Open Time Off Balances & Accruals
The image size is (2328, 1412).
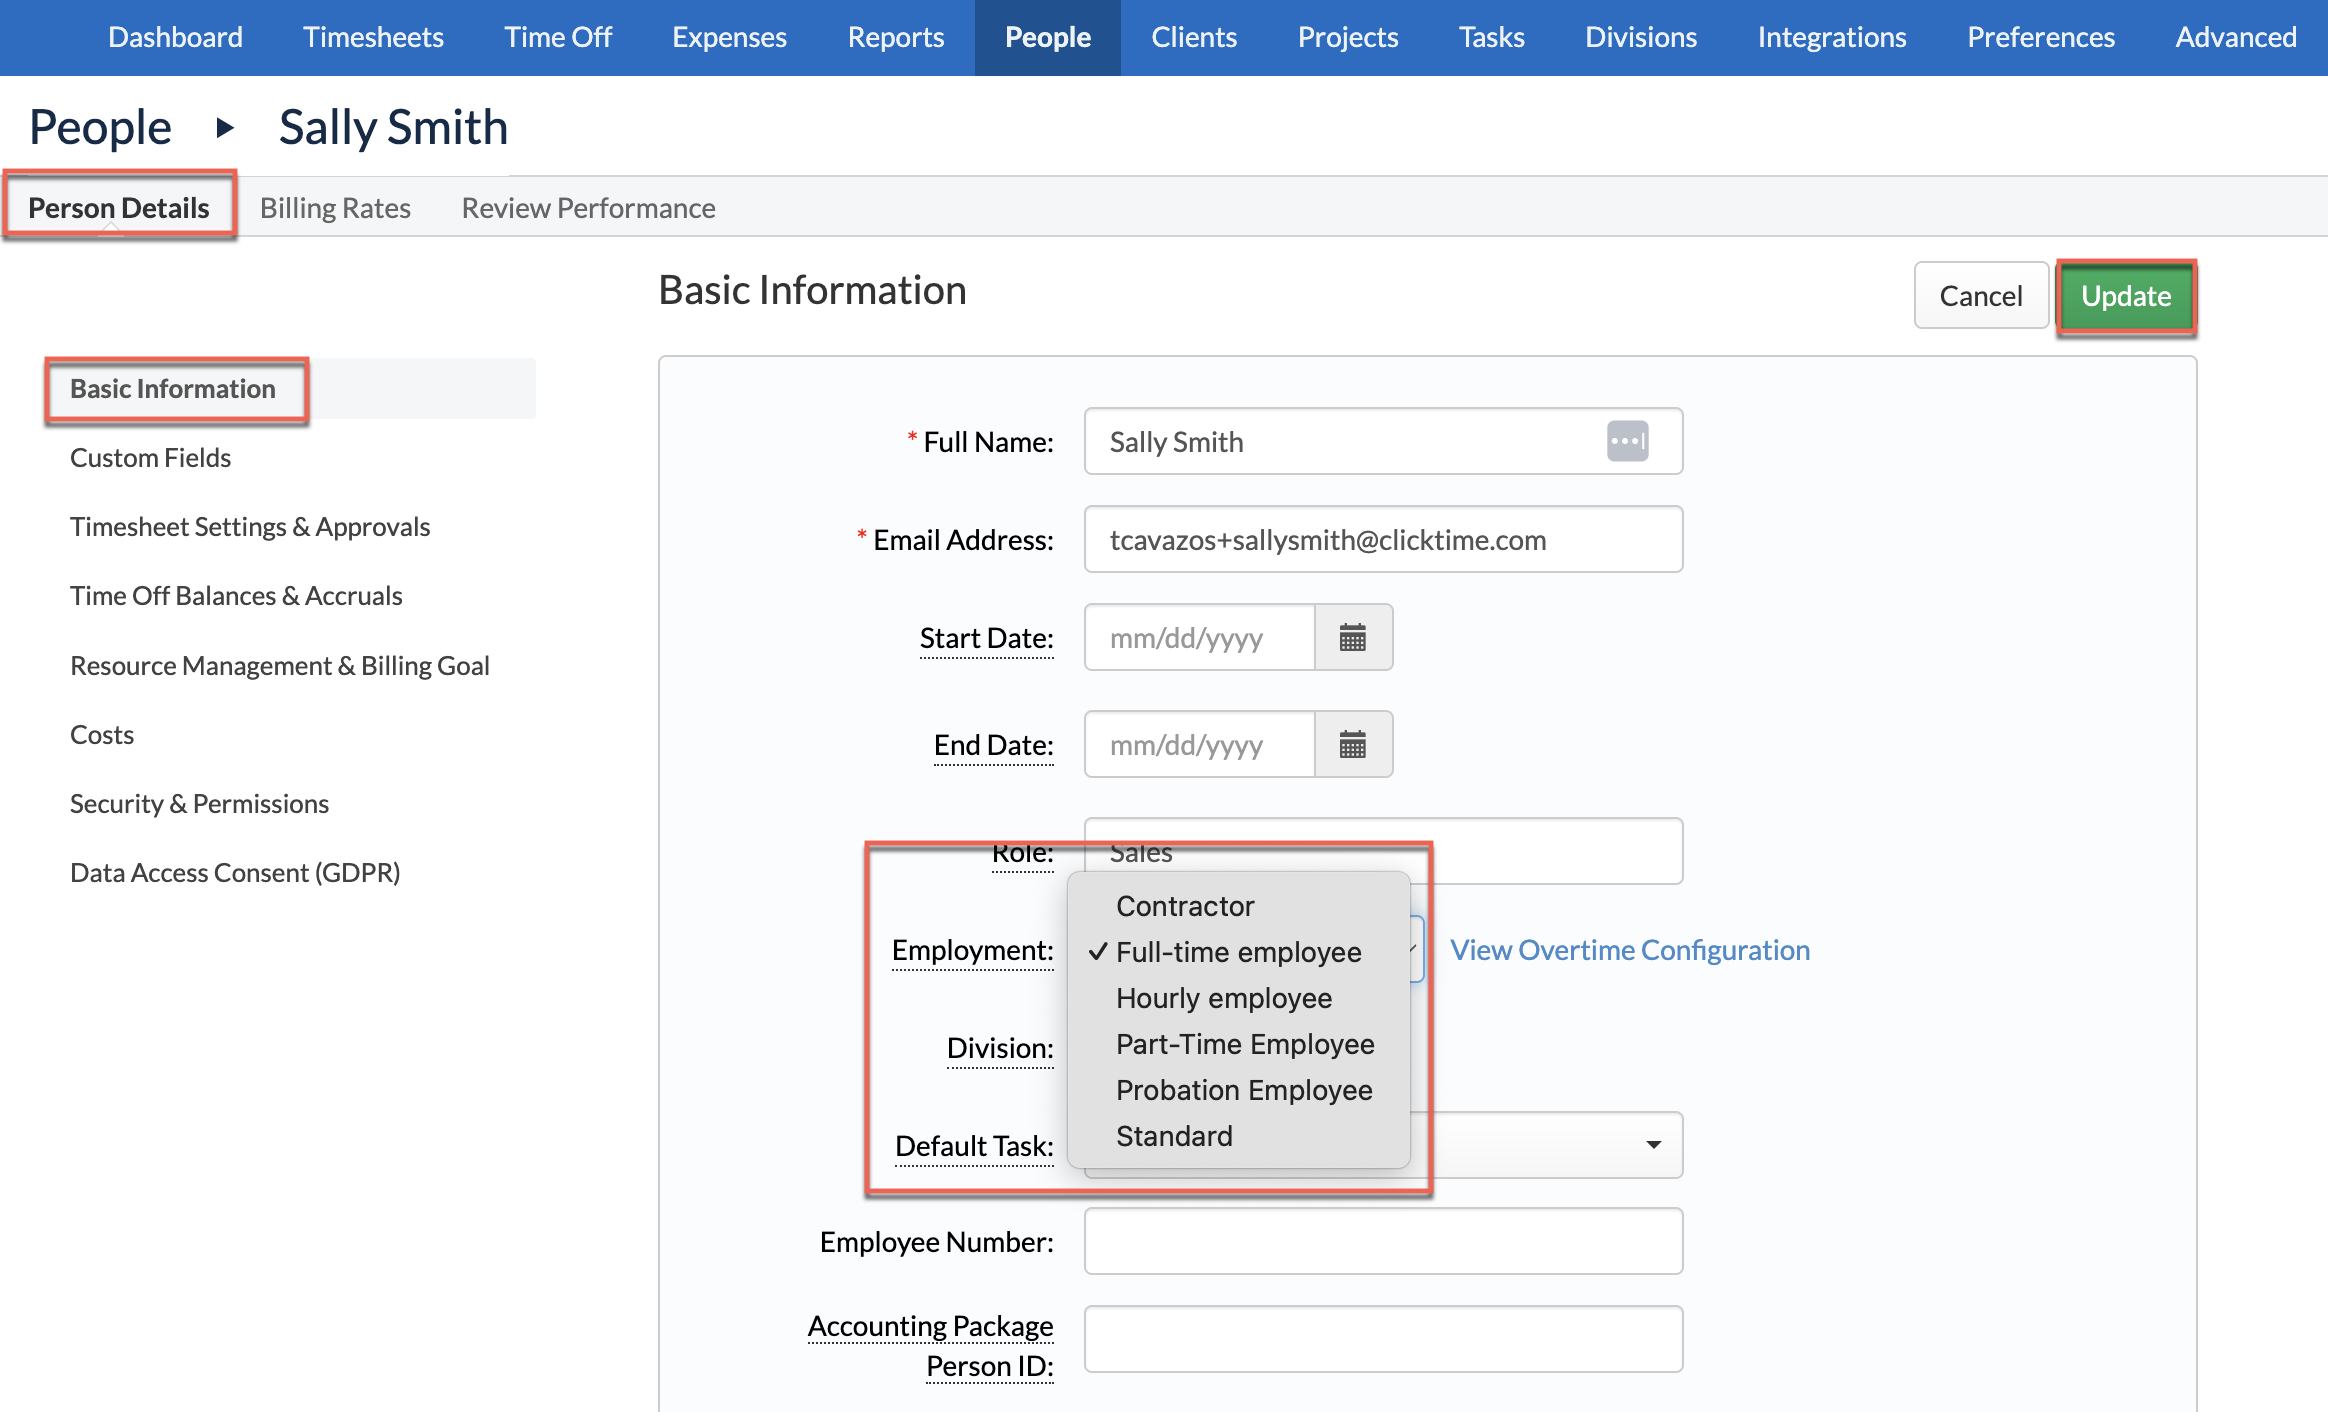tap(236, 595)
